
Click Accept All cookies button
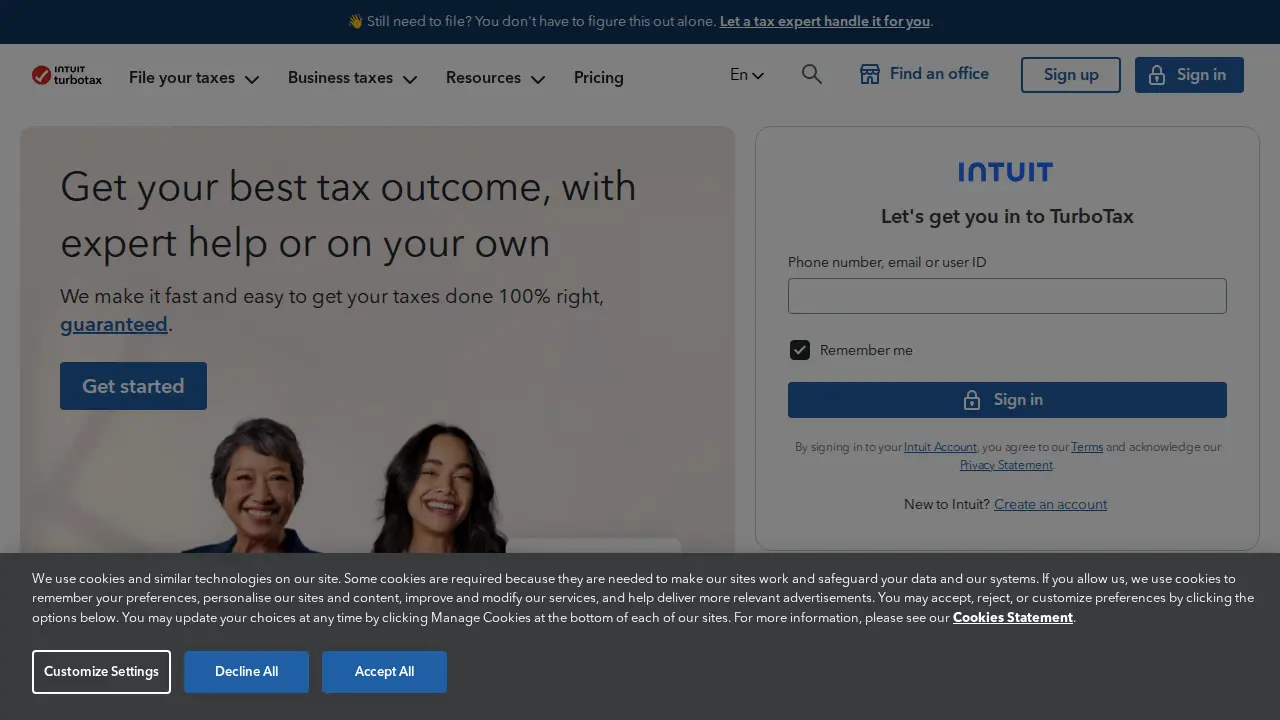coord(384,672)
